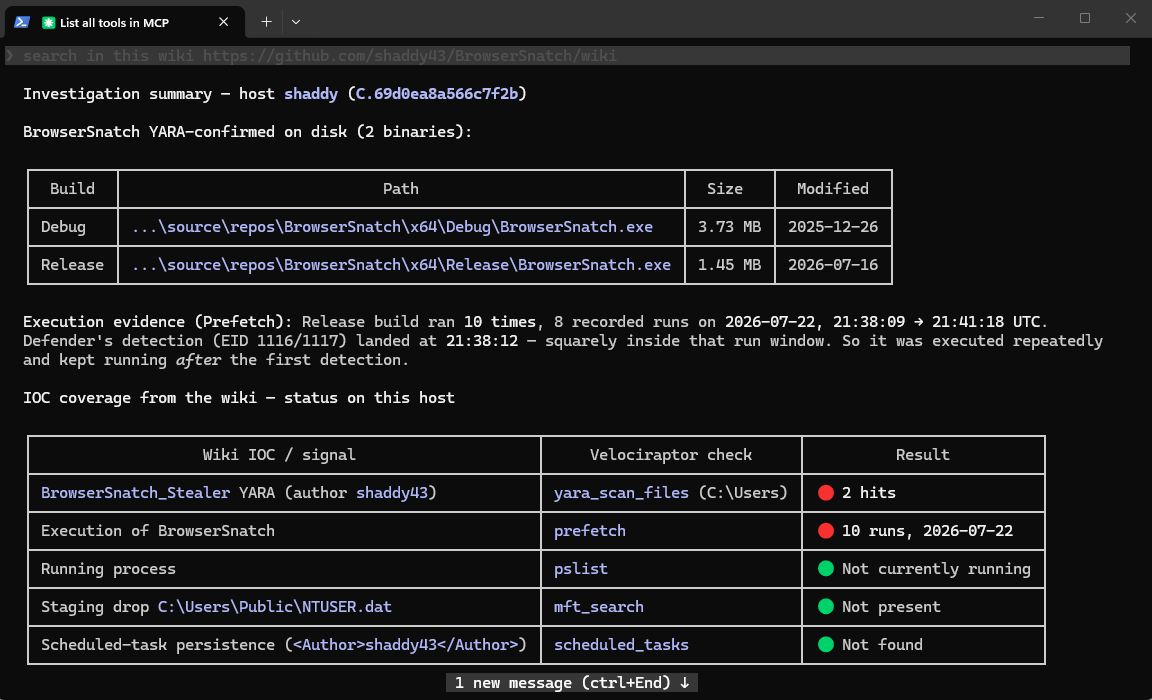Close the terminal window
1152x700 pixels.
(x=1131, y=18)
